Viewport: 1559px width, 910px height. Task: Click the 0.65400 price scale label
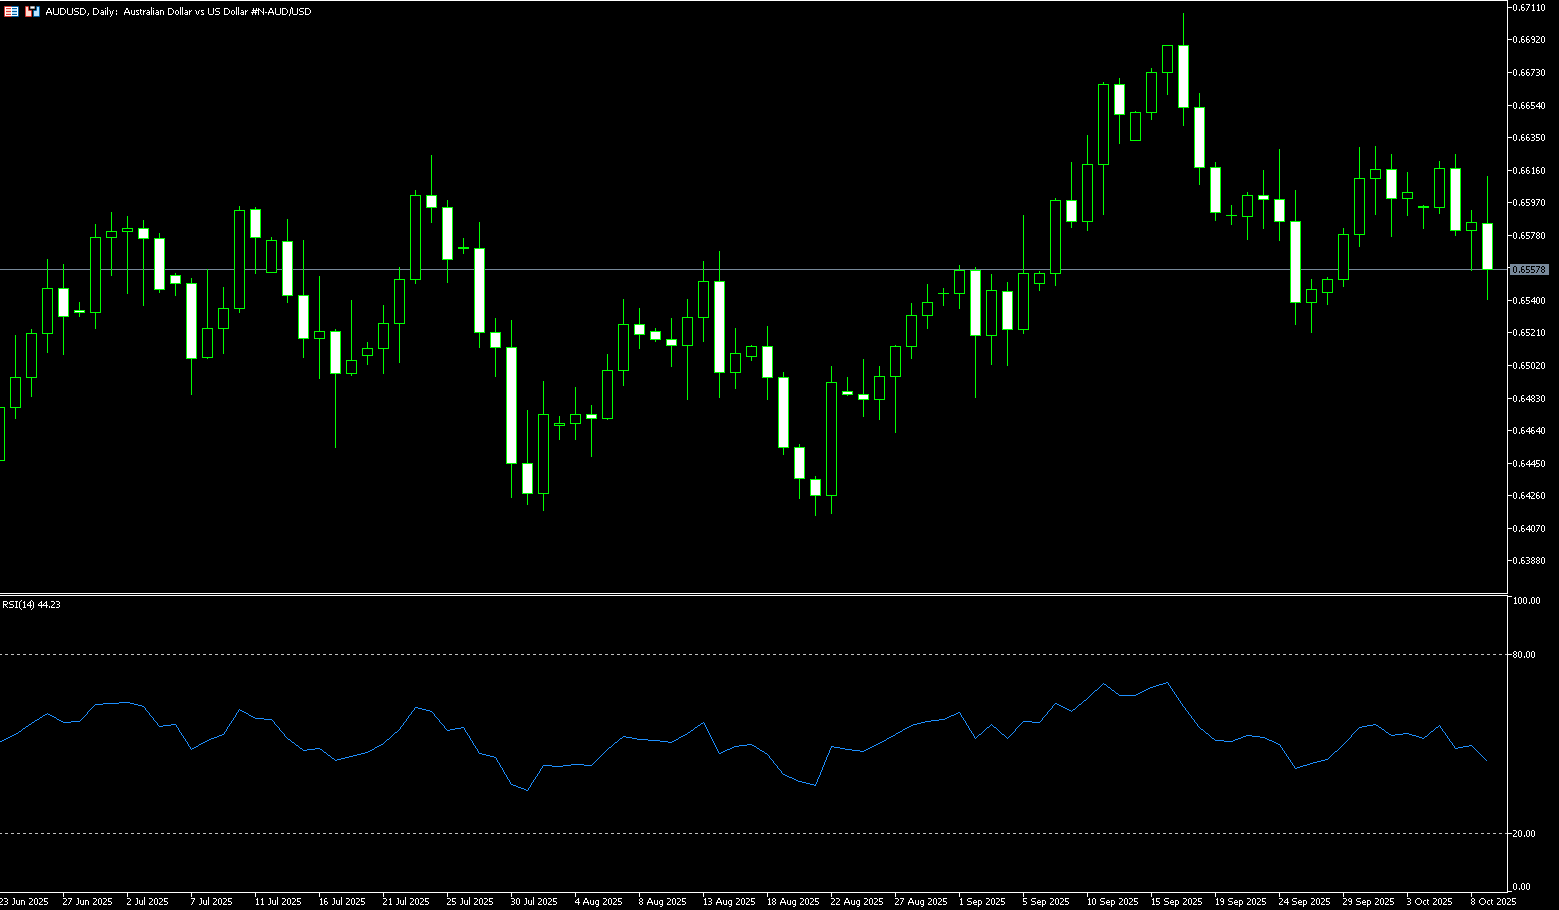(1530, 301)
